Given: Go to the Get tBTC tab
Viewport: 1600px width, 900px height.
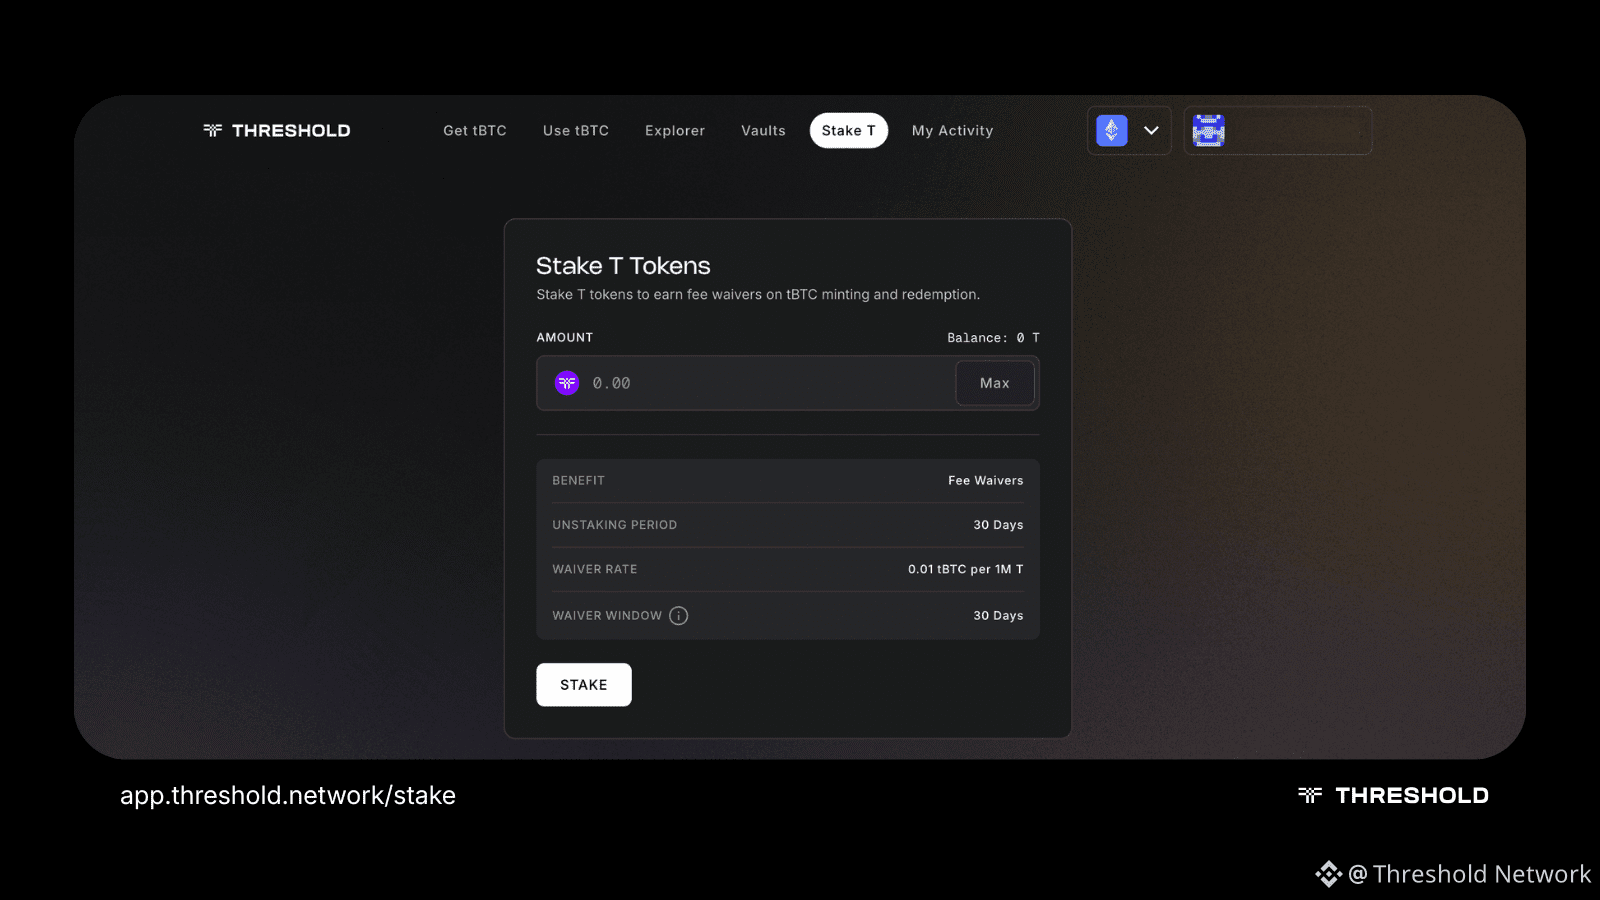Looking at the screenshot, I should 475,131.
